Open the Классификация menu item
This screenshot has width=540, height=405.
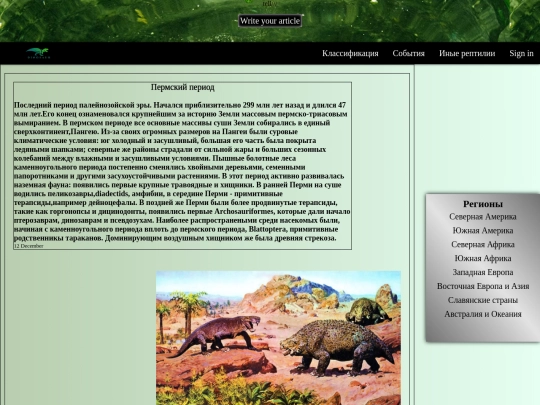coord(350,53)
